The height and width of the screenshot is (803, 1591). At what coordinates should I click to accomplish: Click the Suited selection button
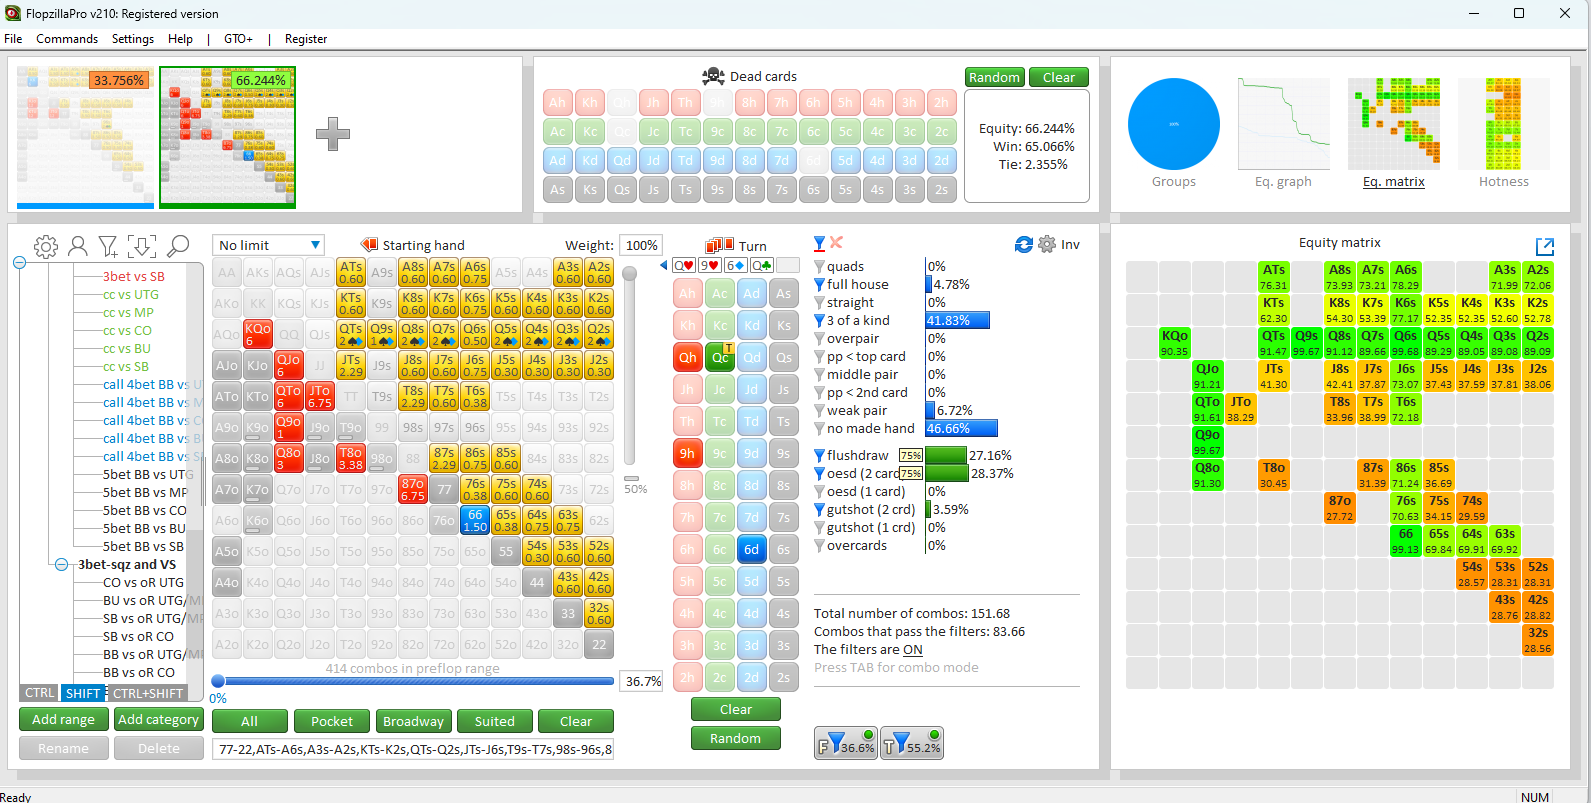point(495,721)
